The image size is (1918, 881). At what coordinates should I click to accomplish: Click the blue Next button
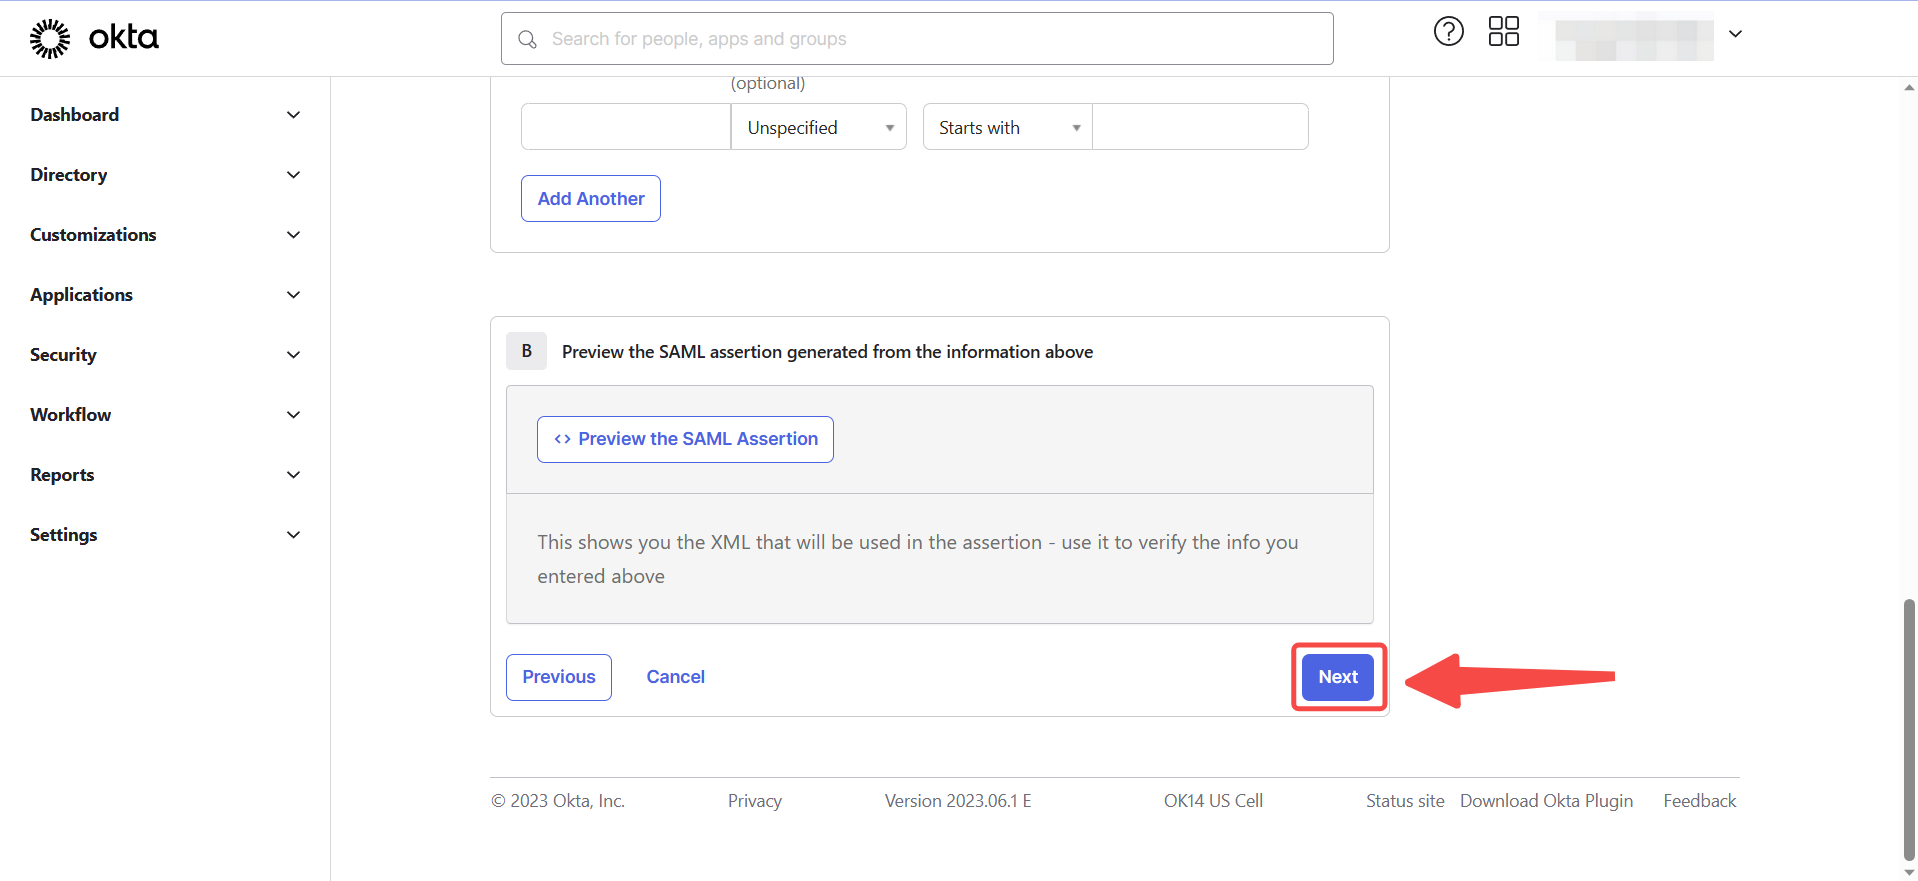coord(1338,677)
